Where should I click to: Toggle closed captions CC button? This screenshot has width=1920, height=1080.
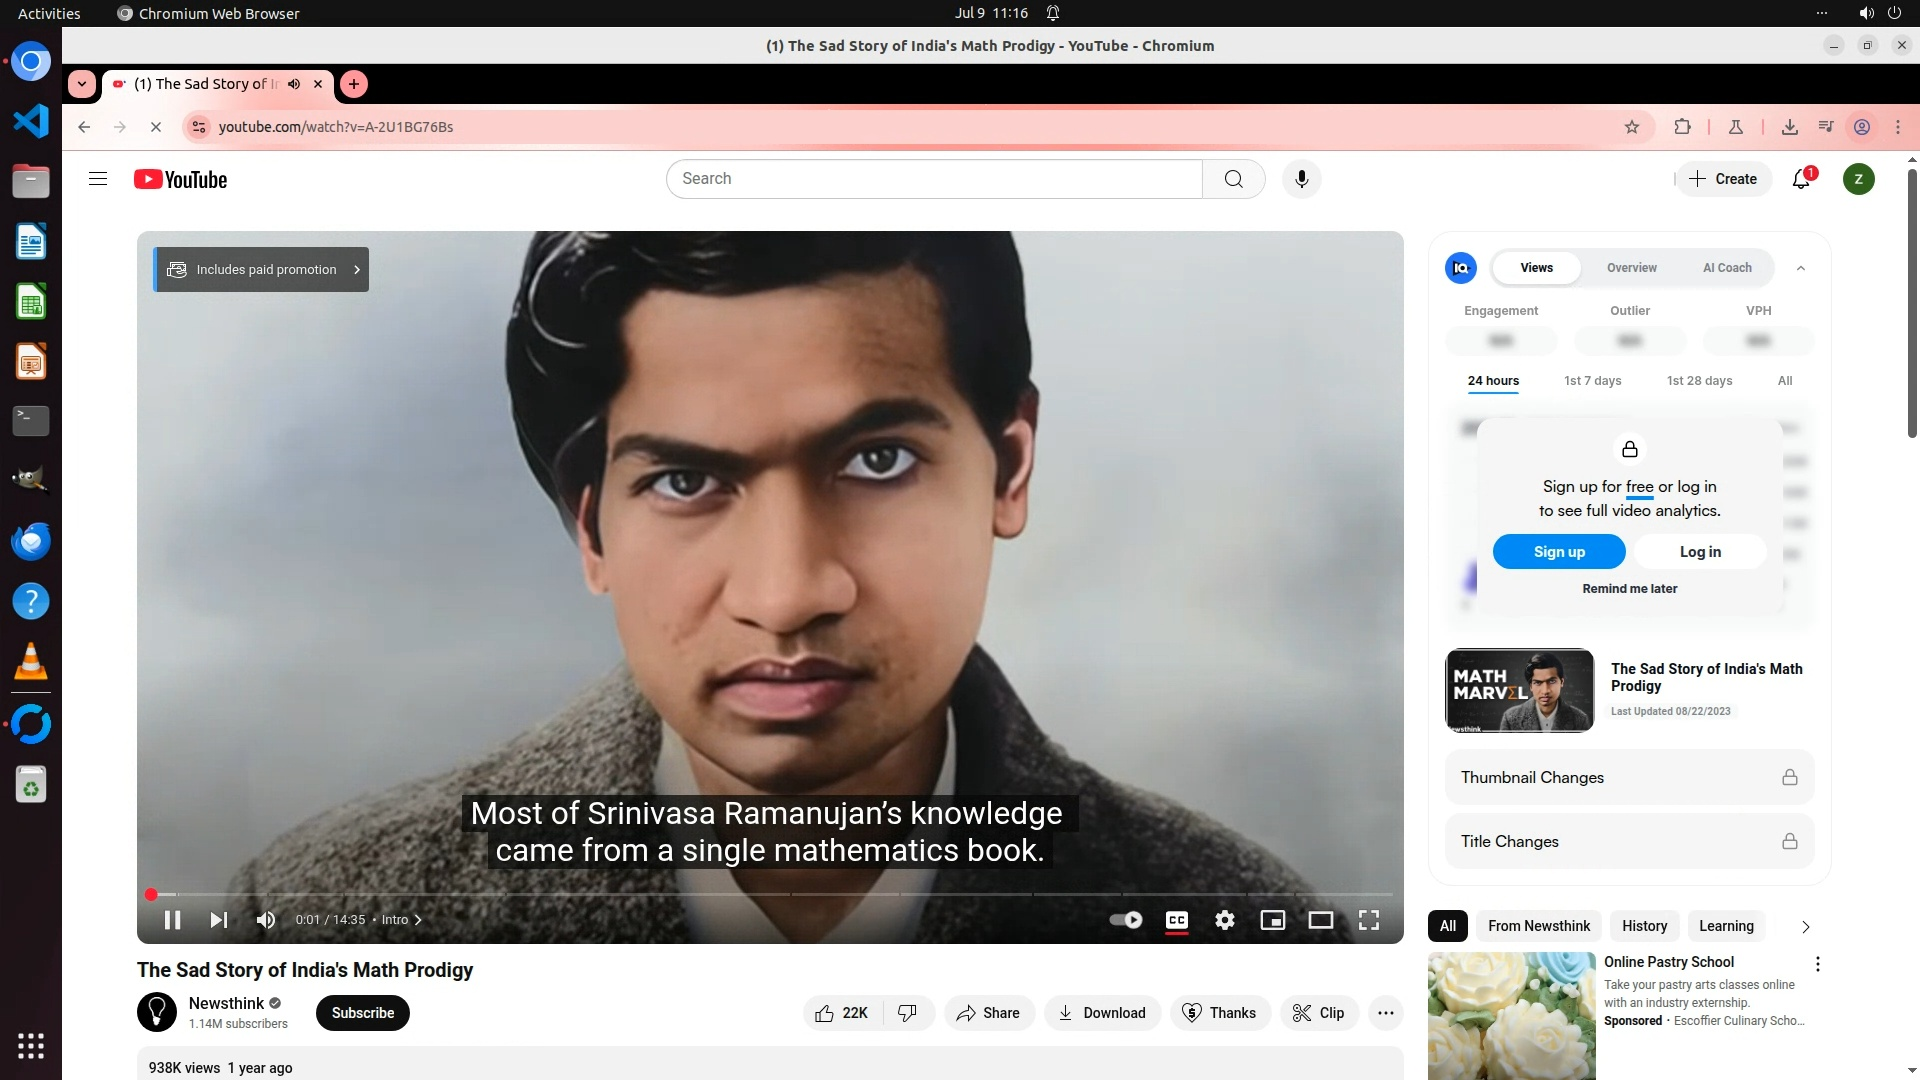(x=1177, y=920)
